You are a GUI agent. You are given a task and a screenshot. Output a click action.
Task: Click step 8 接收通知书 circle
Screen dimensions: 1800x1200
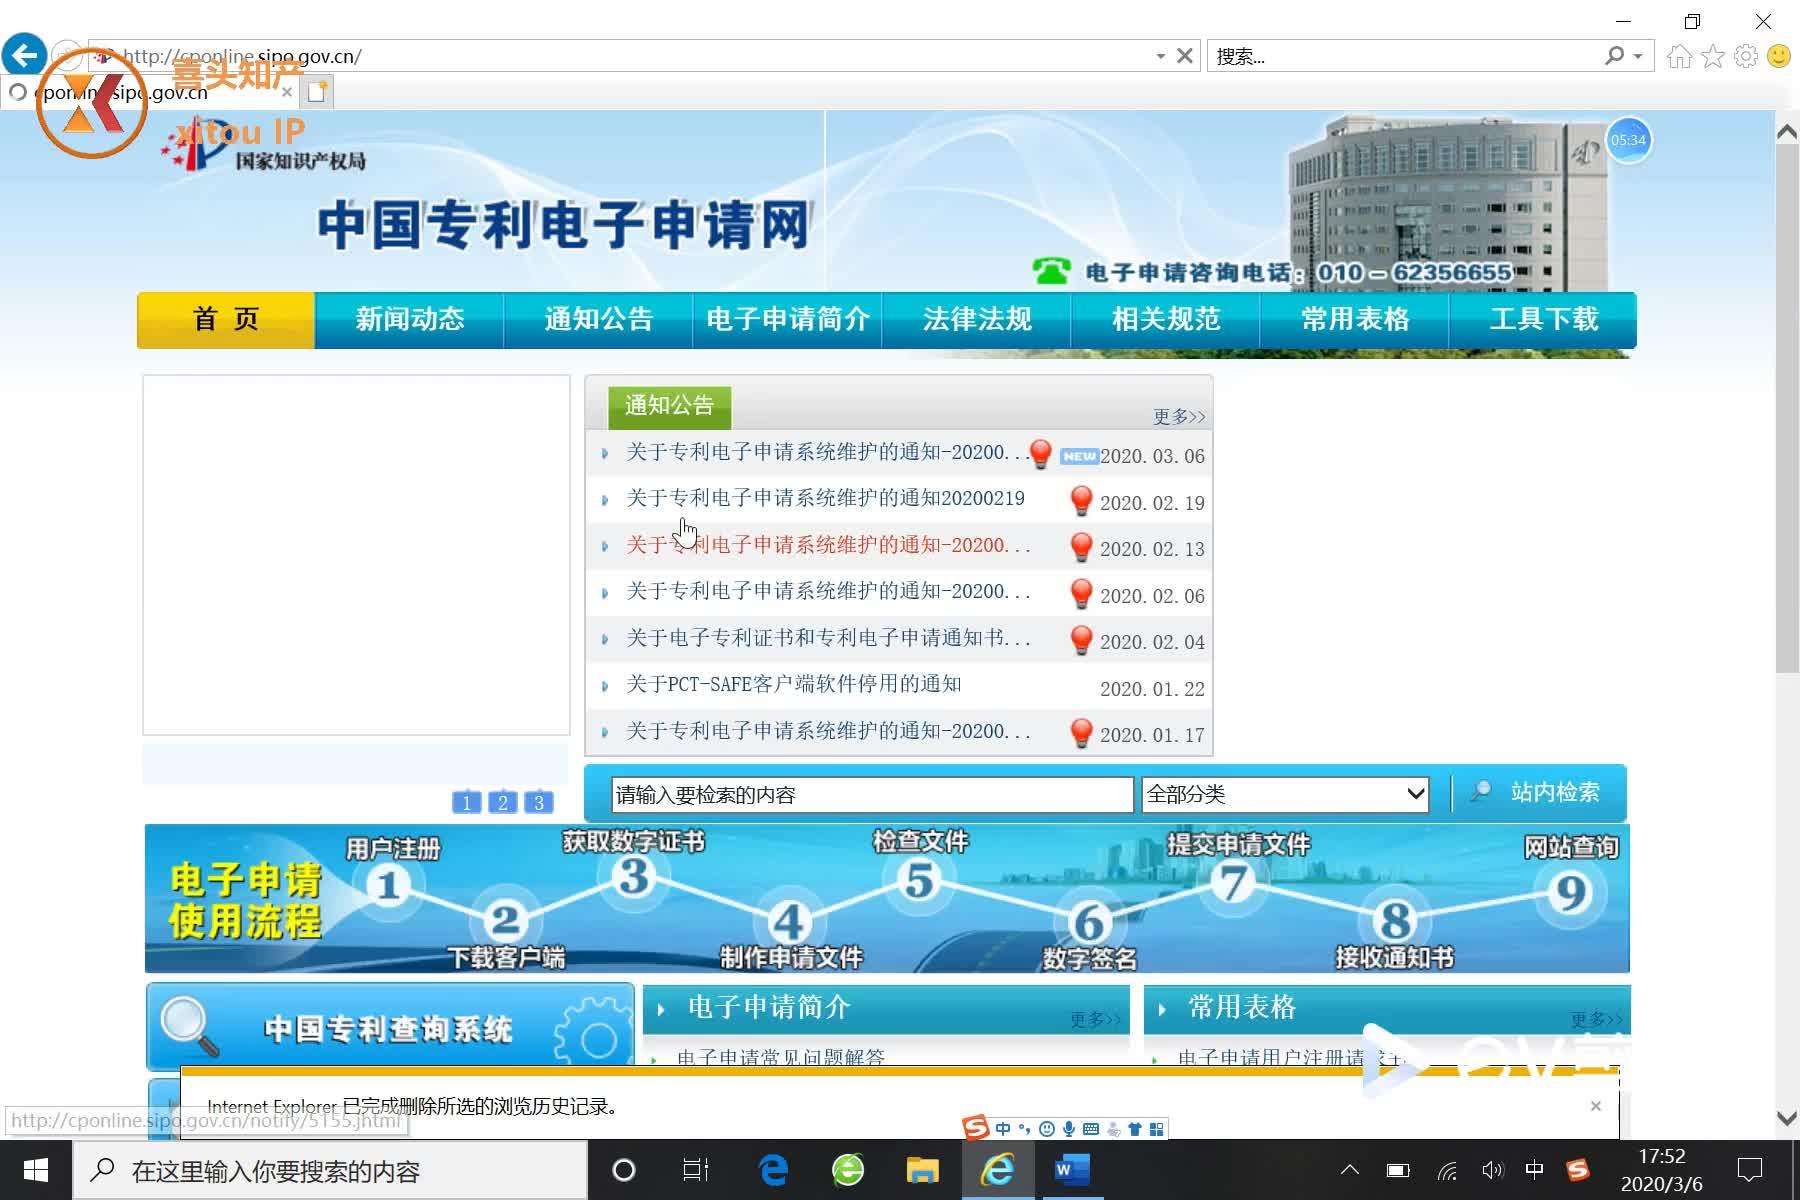tap(1395, 921)
